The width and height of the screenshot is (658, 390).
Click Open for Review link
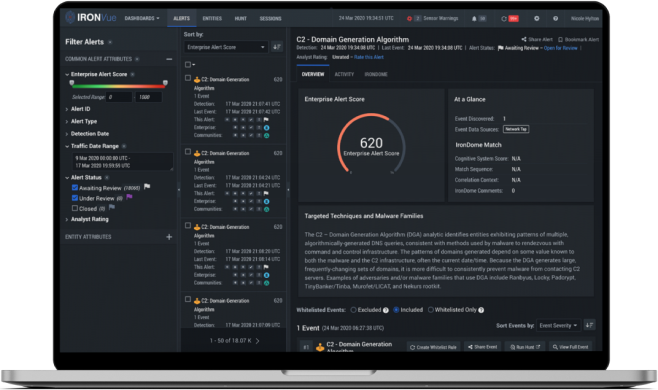point(561,48)
